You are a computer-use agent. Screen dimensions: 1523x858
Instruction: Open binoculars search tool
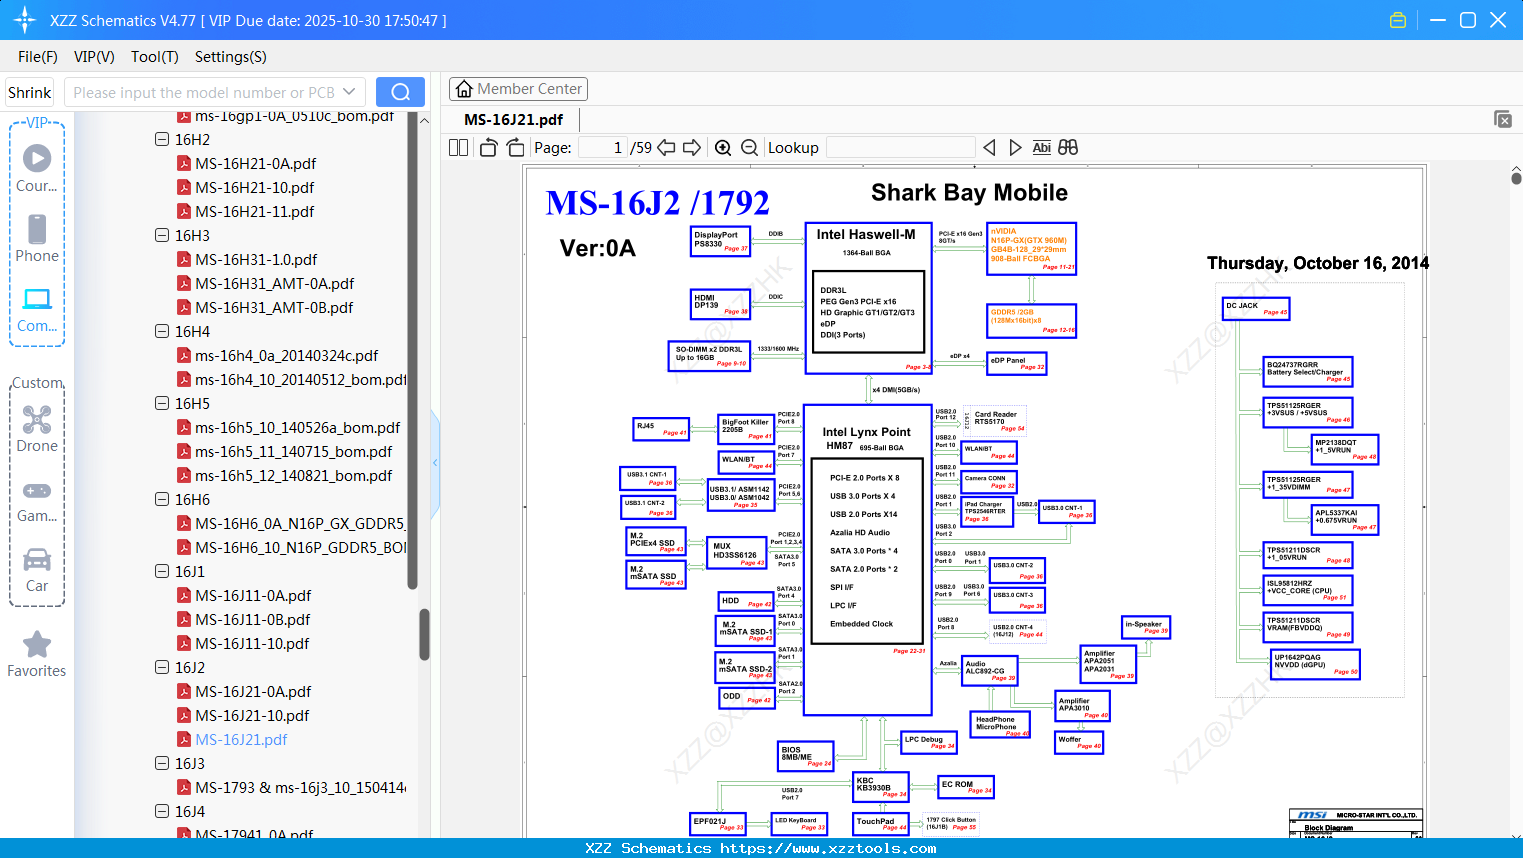click(x=1068, y=148)
